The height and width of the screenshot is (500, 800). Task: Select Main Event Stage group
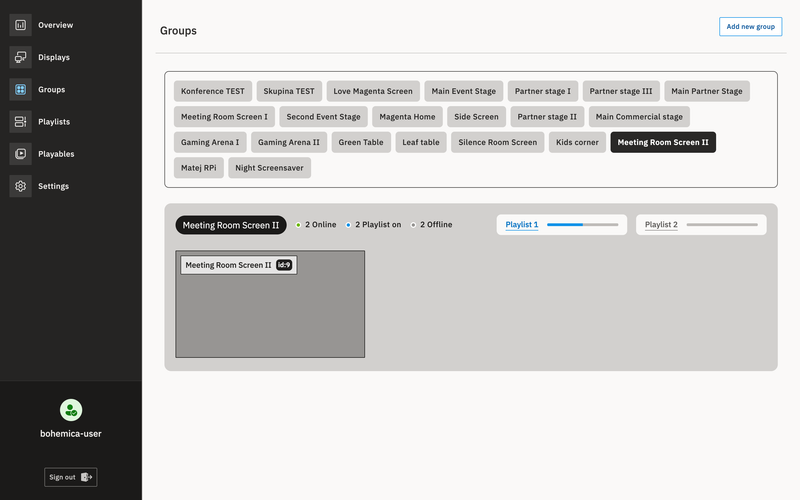464,91
